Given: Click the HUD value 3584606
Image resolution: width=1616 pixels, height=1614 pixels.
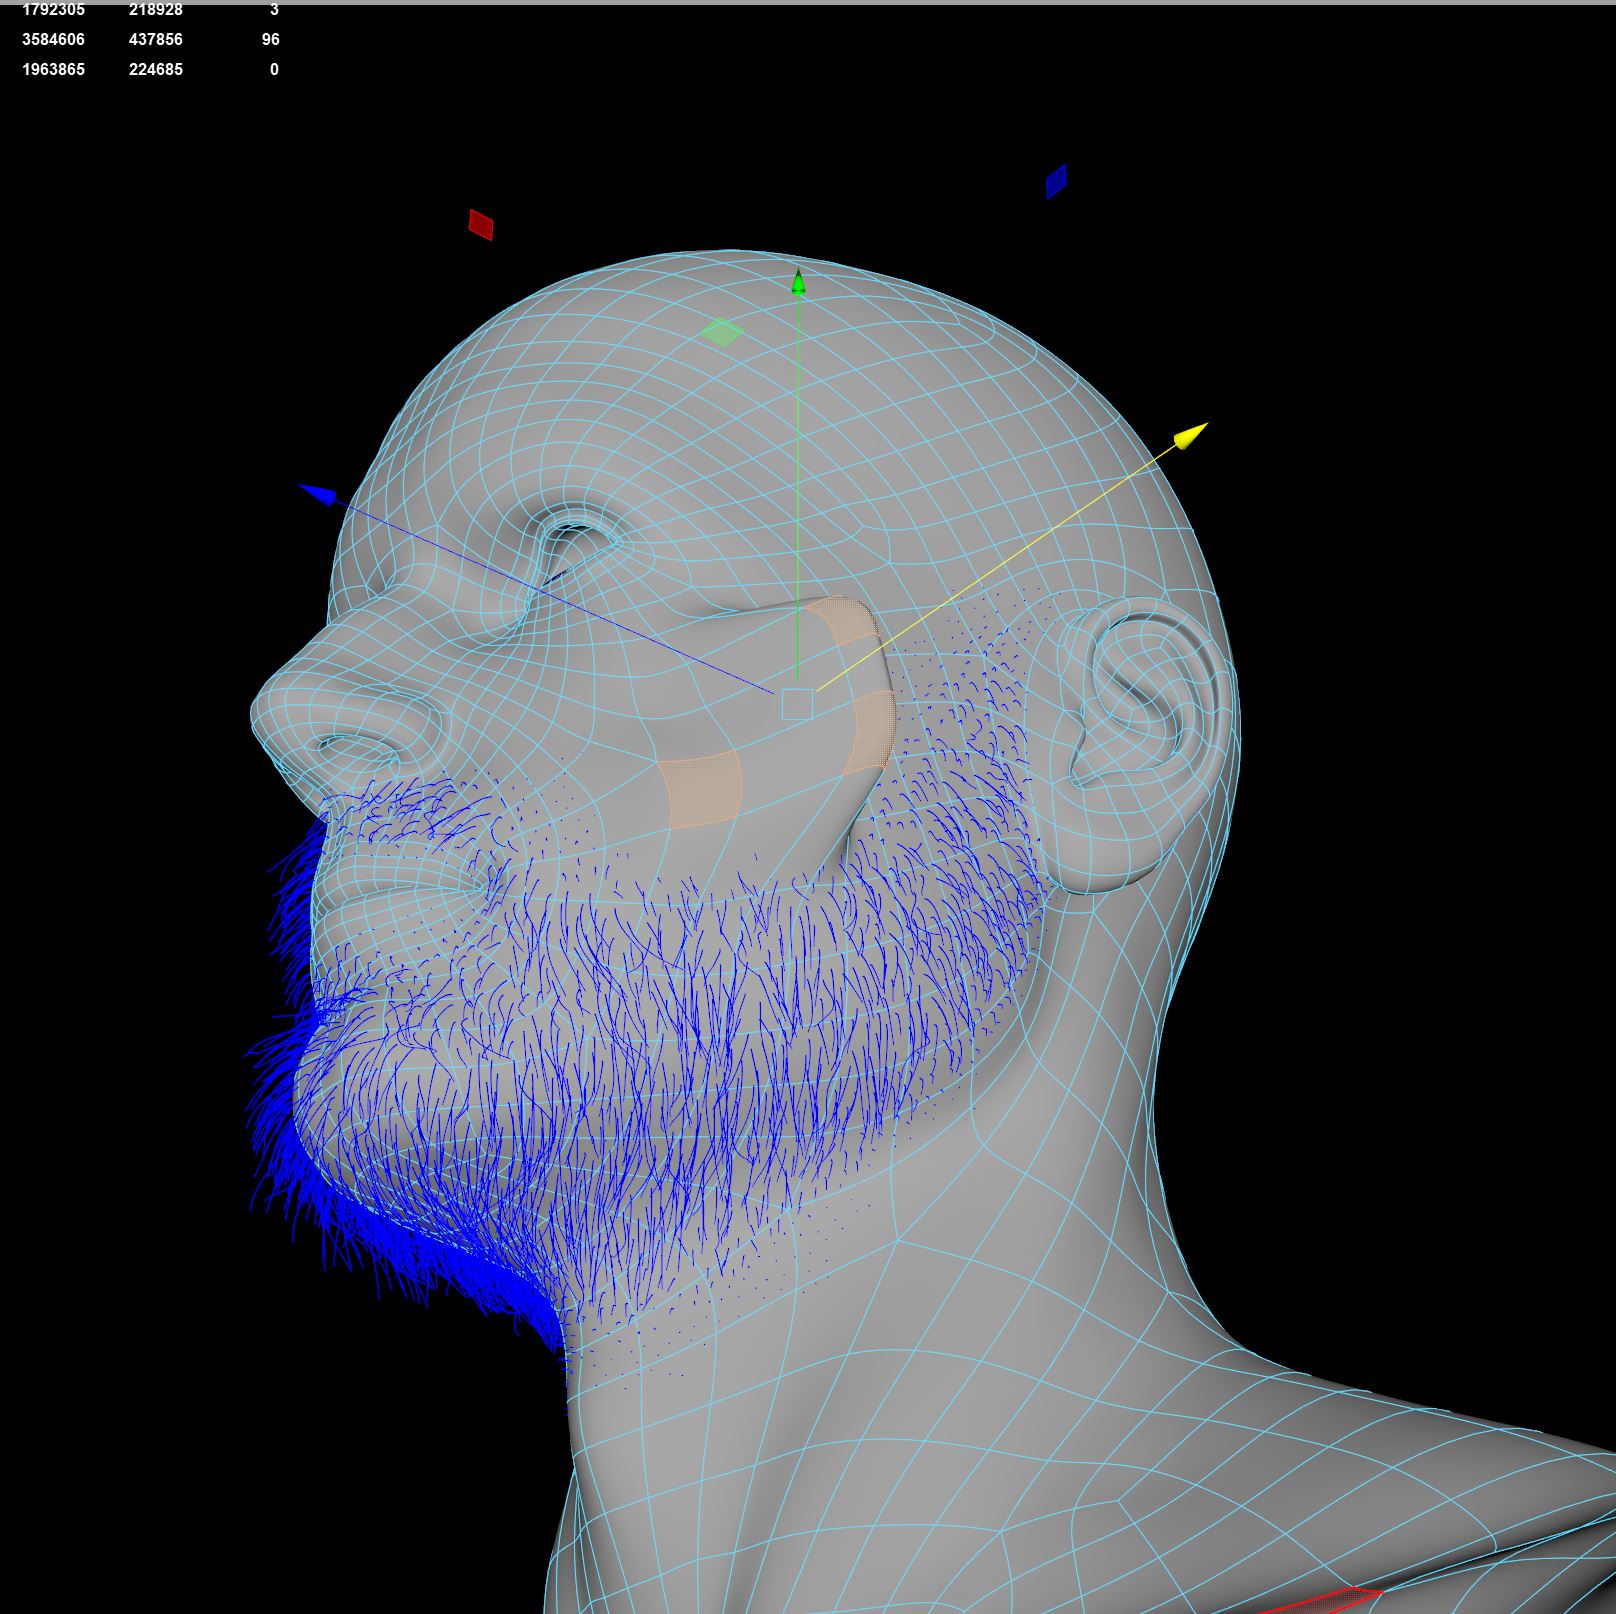Looking at the screenshot, I should [x=53, y=40].
